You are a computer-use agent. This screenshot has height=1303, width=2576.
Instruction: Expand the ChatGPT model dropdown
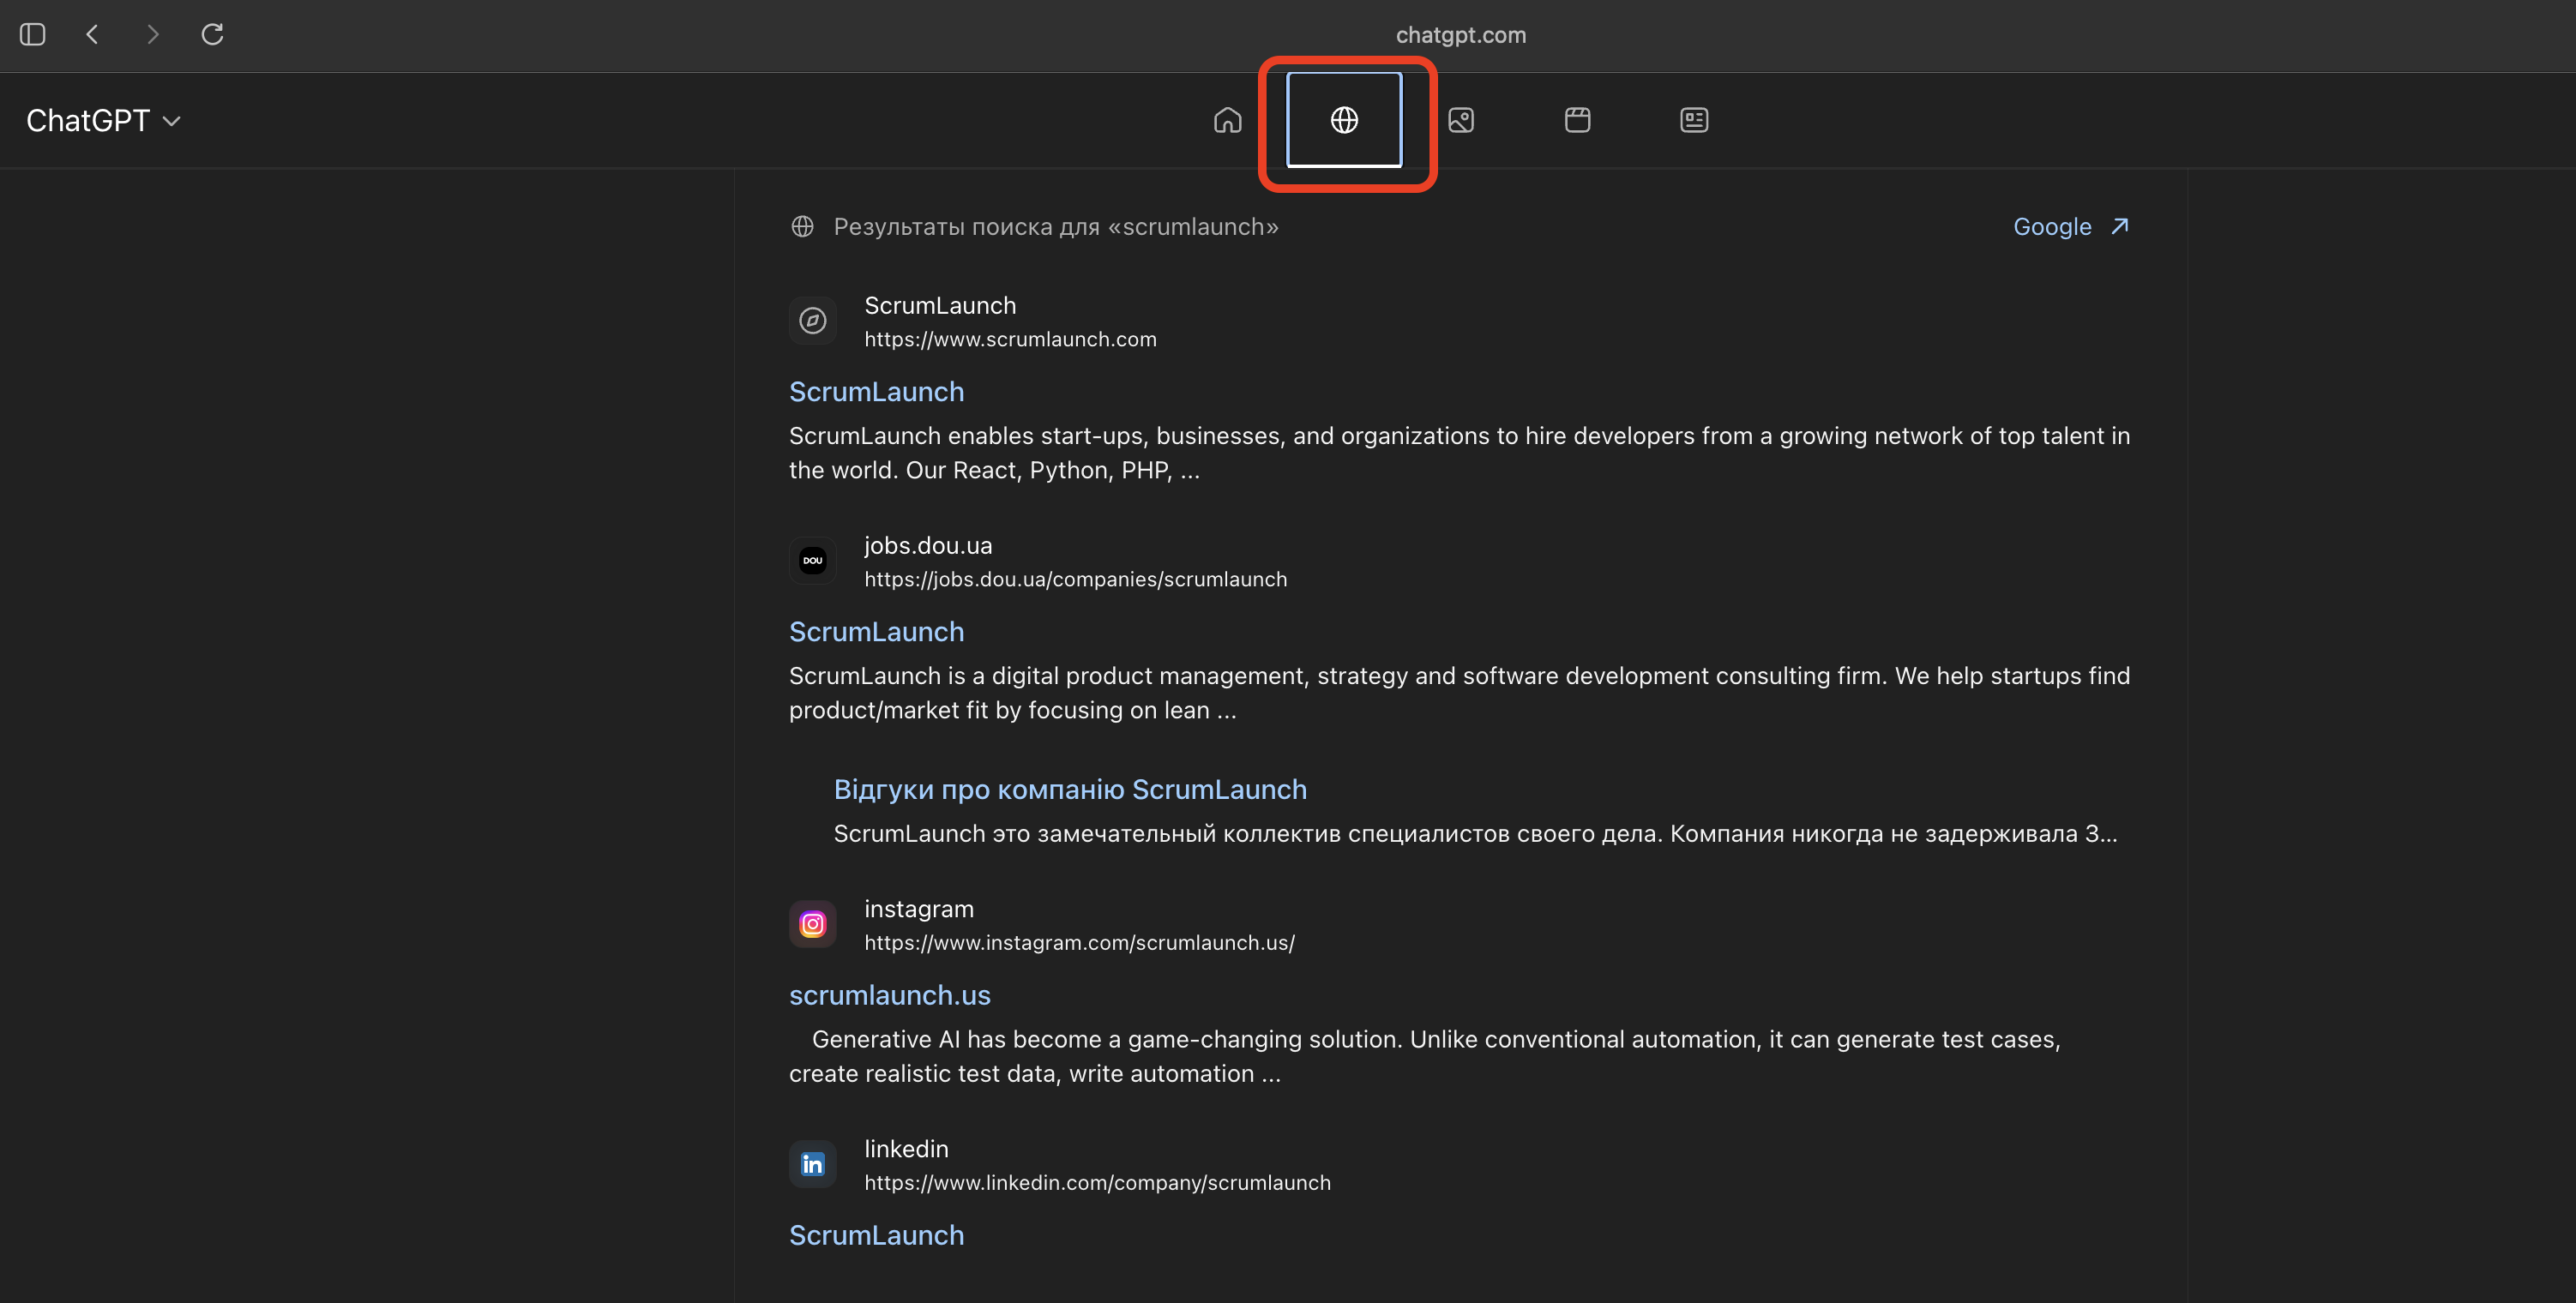(x=103, y=121)
